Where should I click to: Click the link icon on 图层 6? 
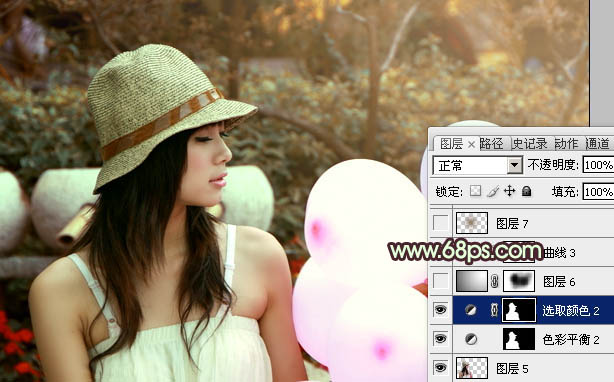pos(495,281)
